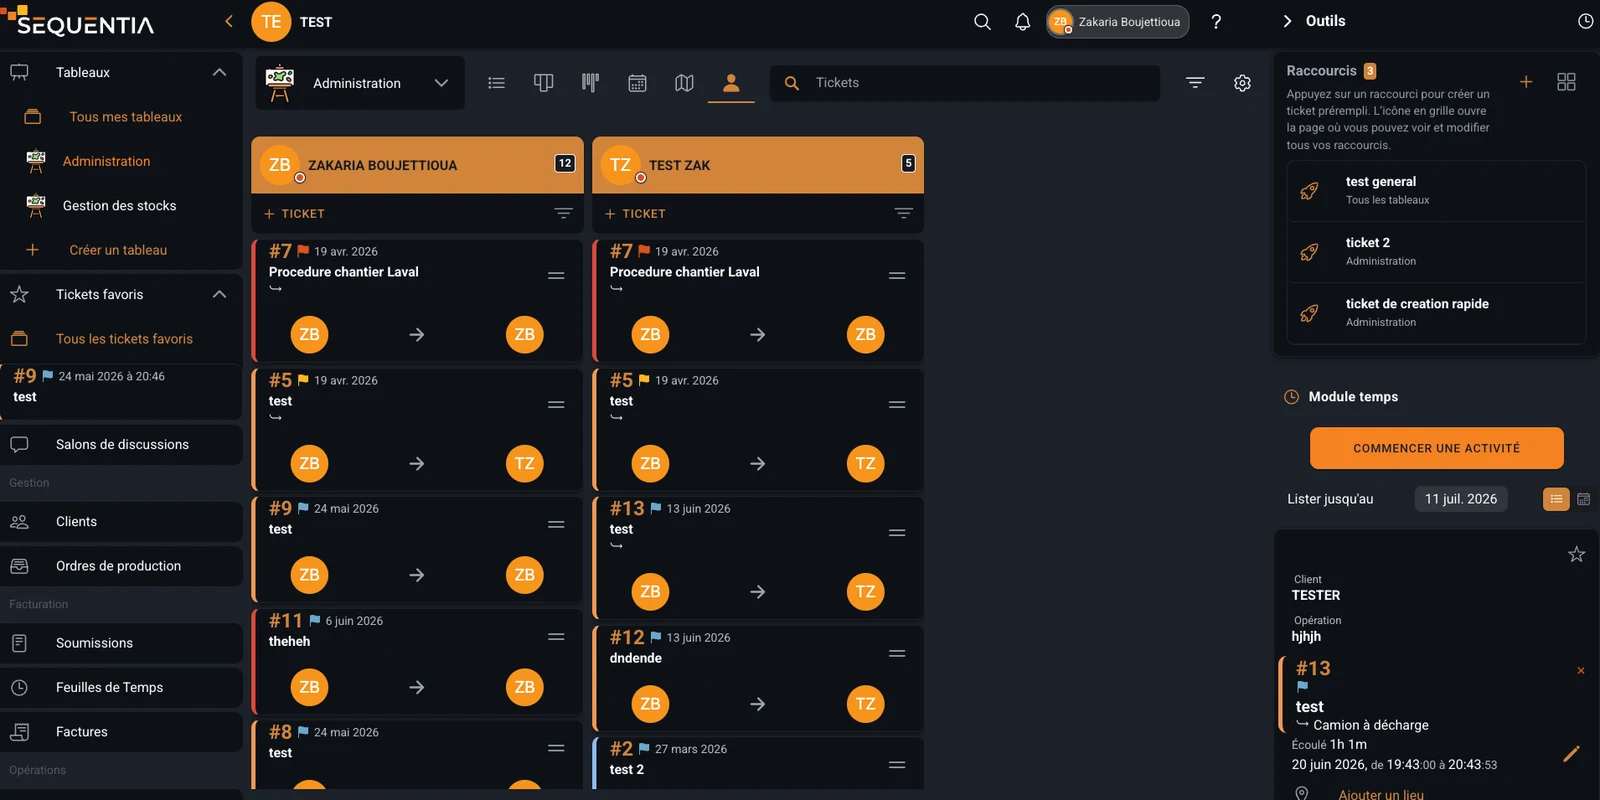Start an activity with Commencer une activité
This screenshot has width=1600, height=800.
[x=1436, y=448]
